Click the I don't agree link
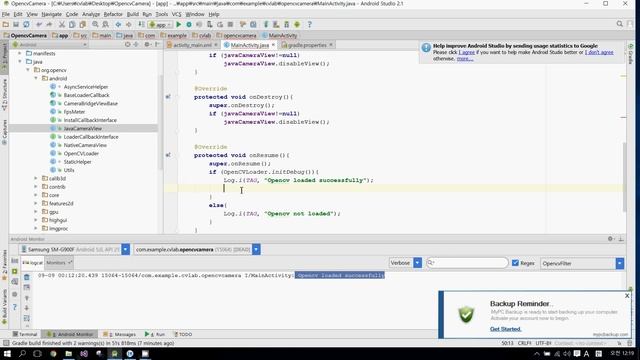The height and width of the screenshot is (360, 640). point(599,52)
